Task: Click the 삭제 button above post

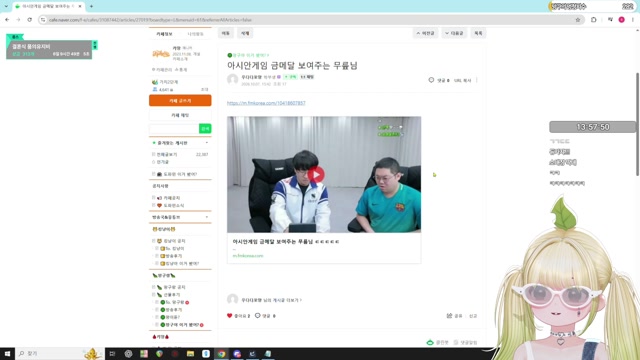Action: tap(245, 33)
